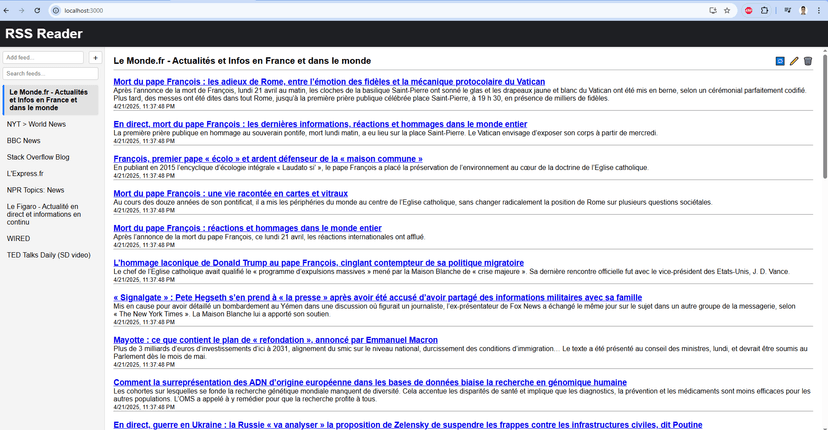This screenshot has height=430, width=828.
Task: Edit the feed with the pencil icon
Action: (x=794, y=61)
